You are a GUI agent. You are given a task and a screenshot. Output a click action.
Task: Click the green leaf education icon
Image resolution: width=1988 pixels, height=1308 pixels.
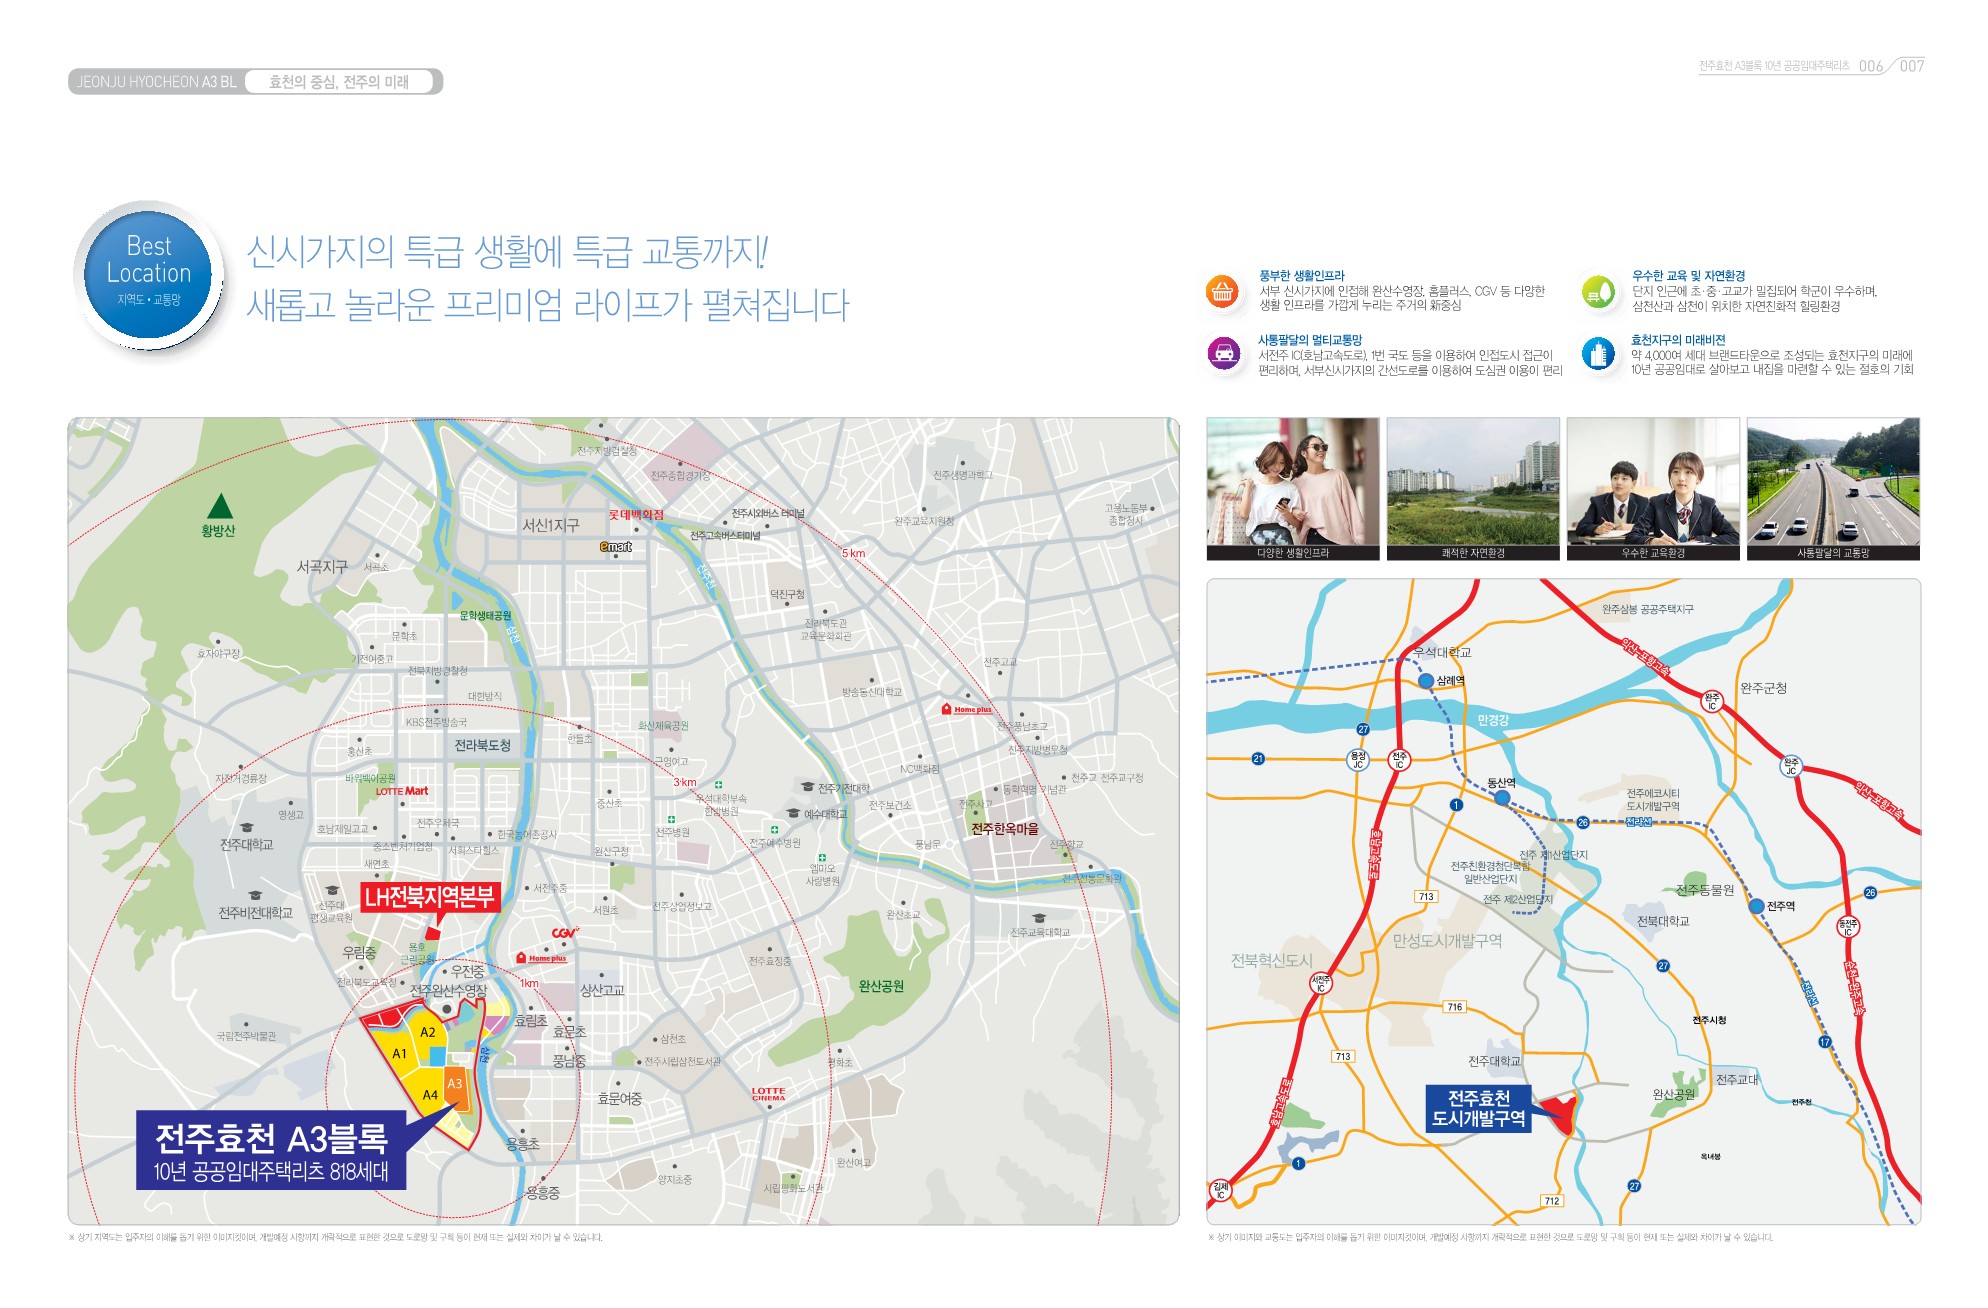[x=1598, y=292]
